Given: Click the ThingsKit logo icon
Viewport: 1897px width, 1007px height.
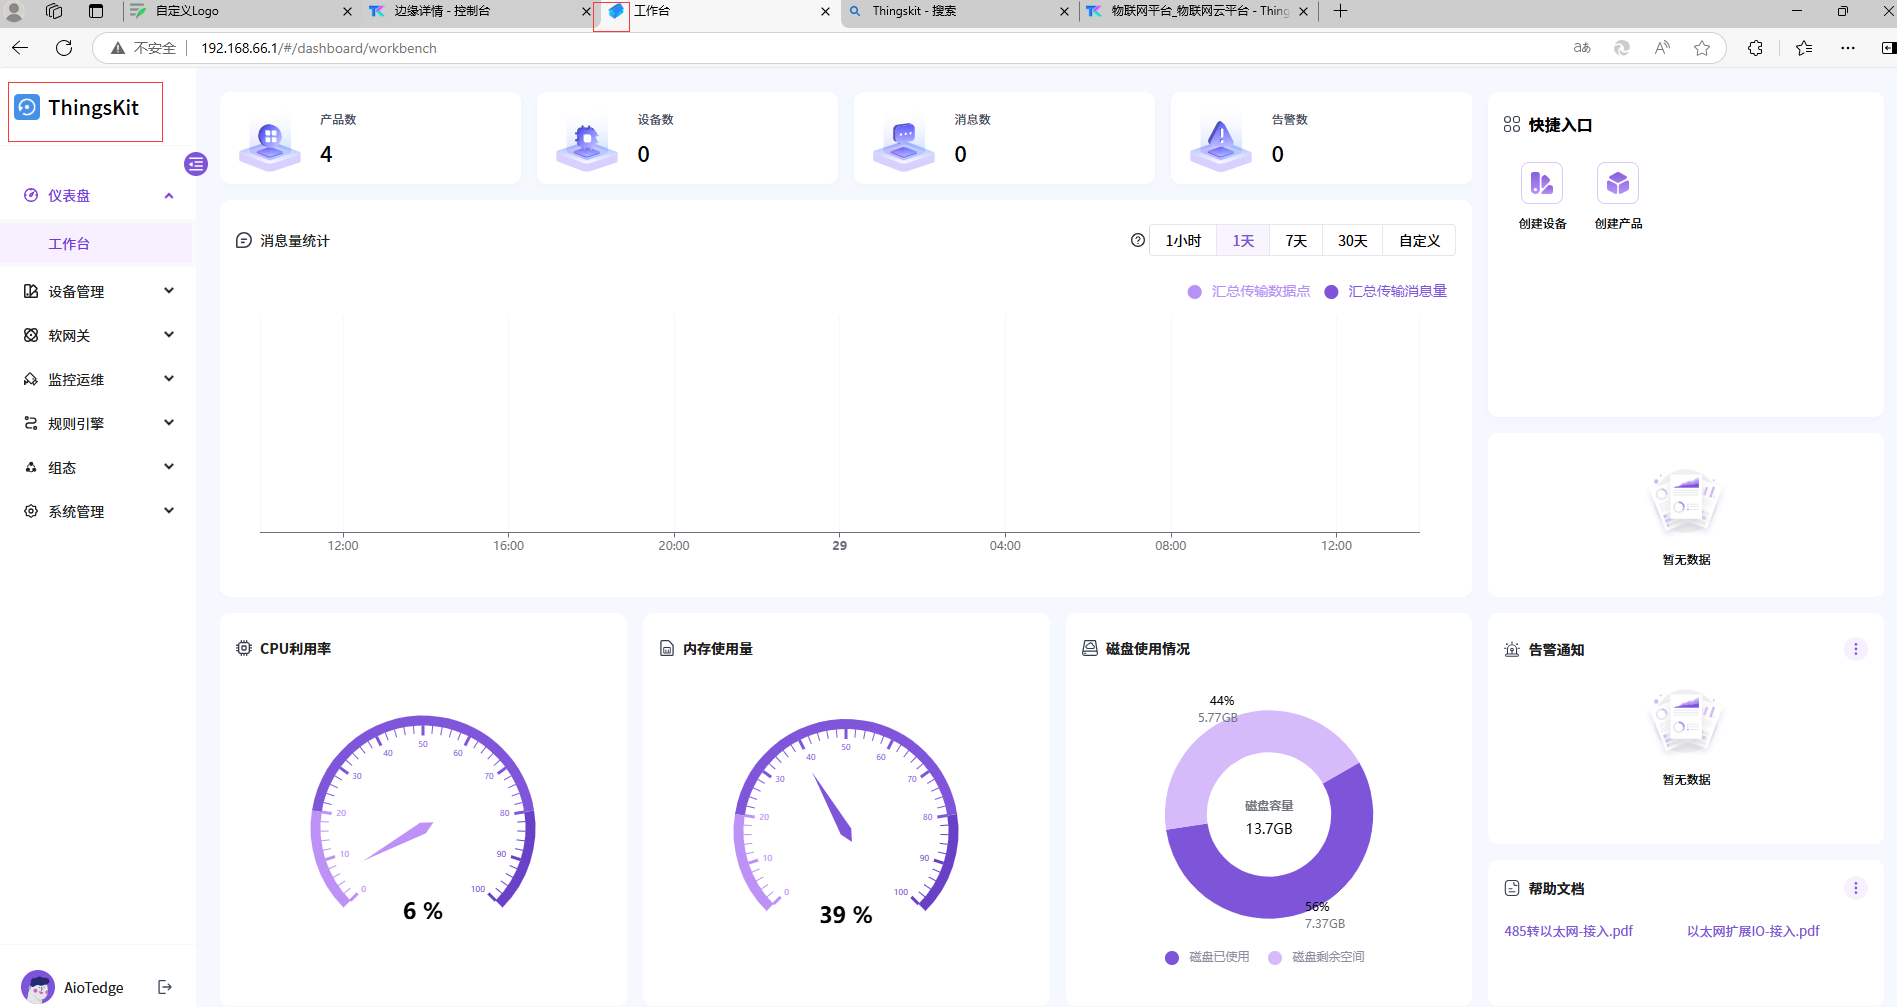Looking at the screenshot, I should coord(28,108).
